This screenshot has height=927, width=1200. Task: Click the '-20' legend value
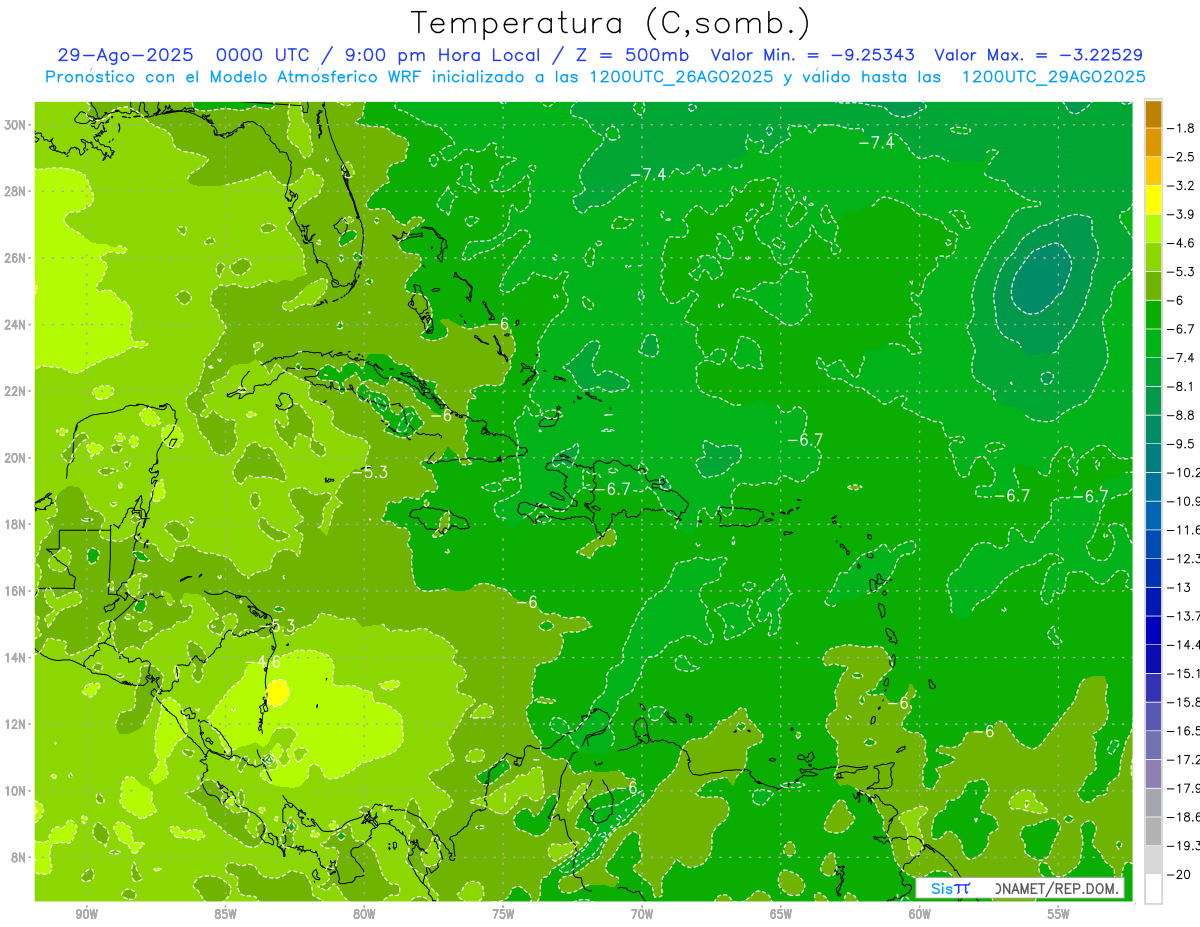(1179, 875)
